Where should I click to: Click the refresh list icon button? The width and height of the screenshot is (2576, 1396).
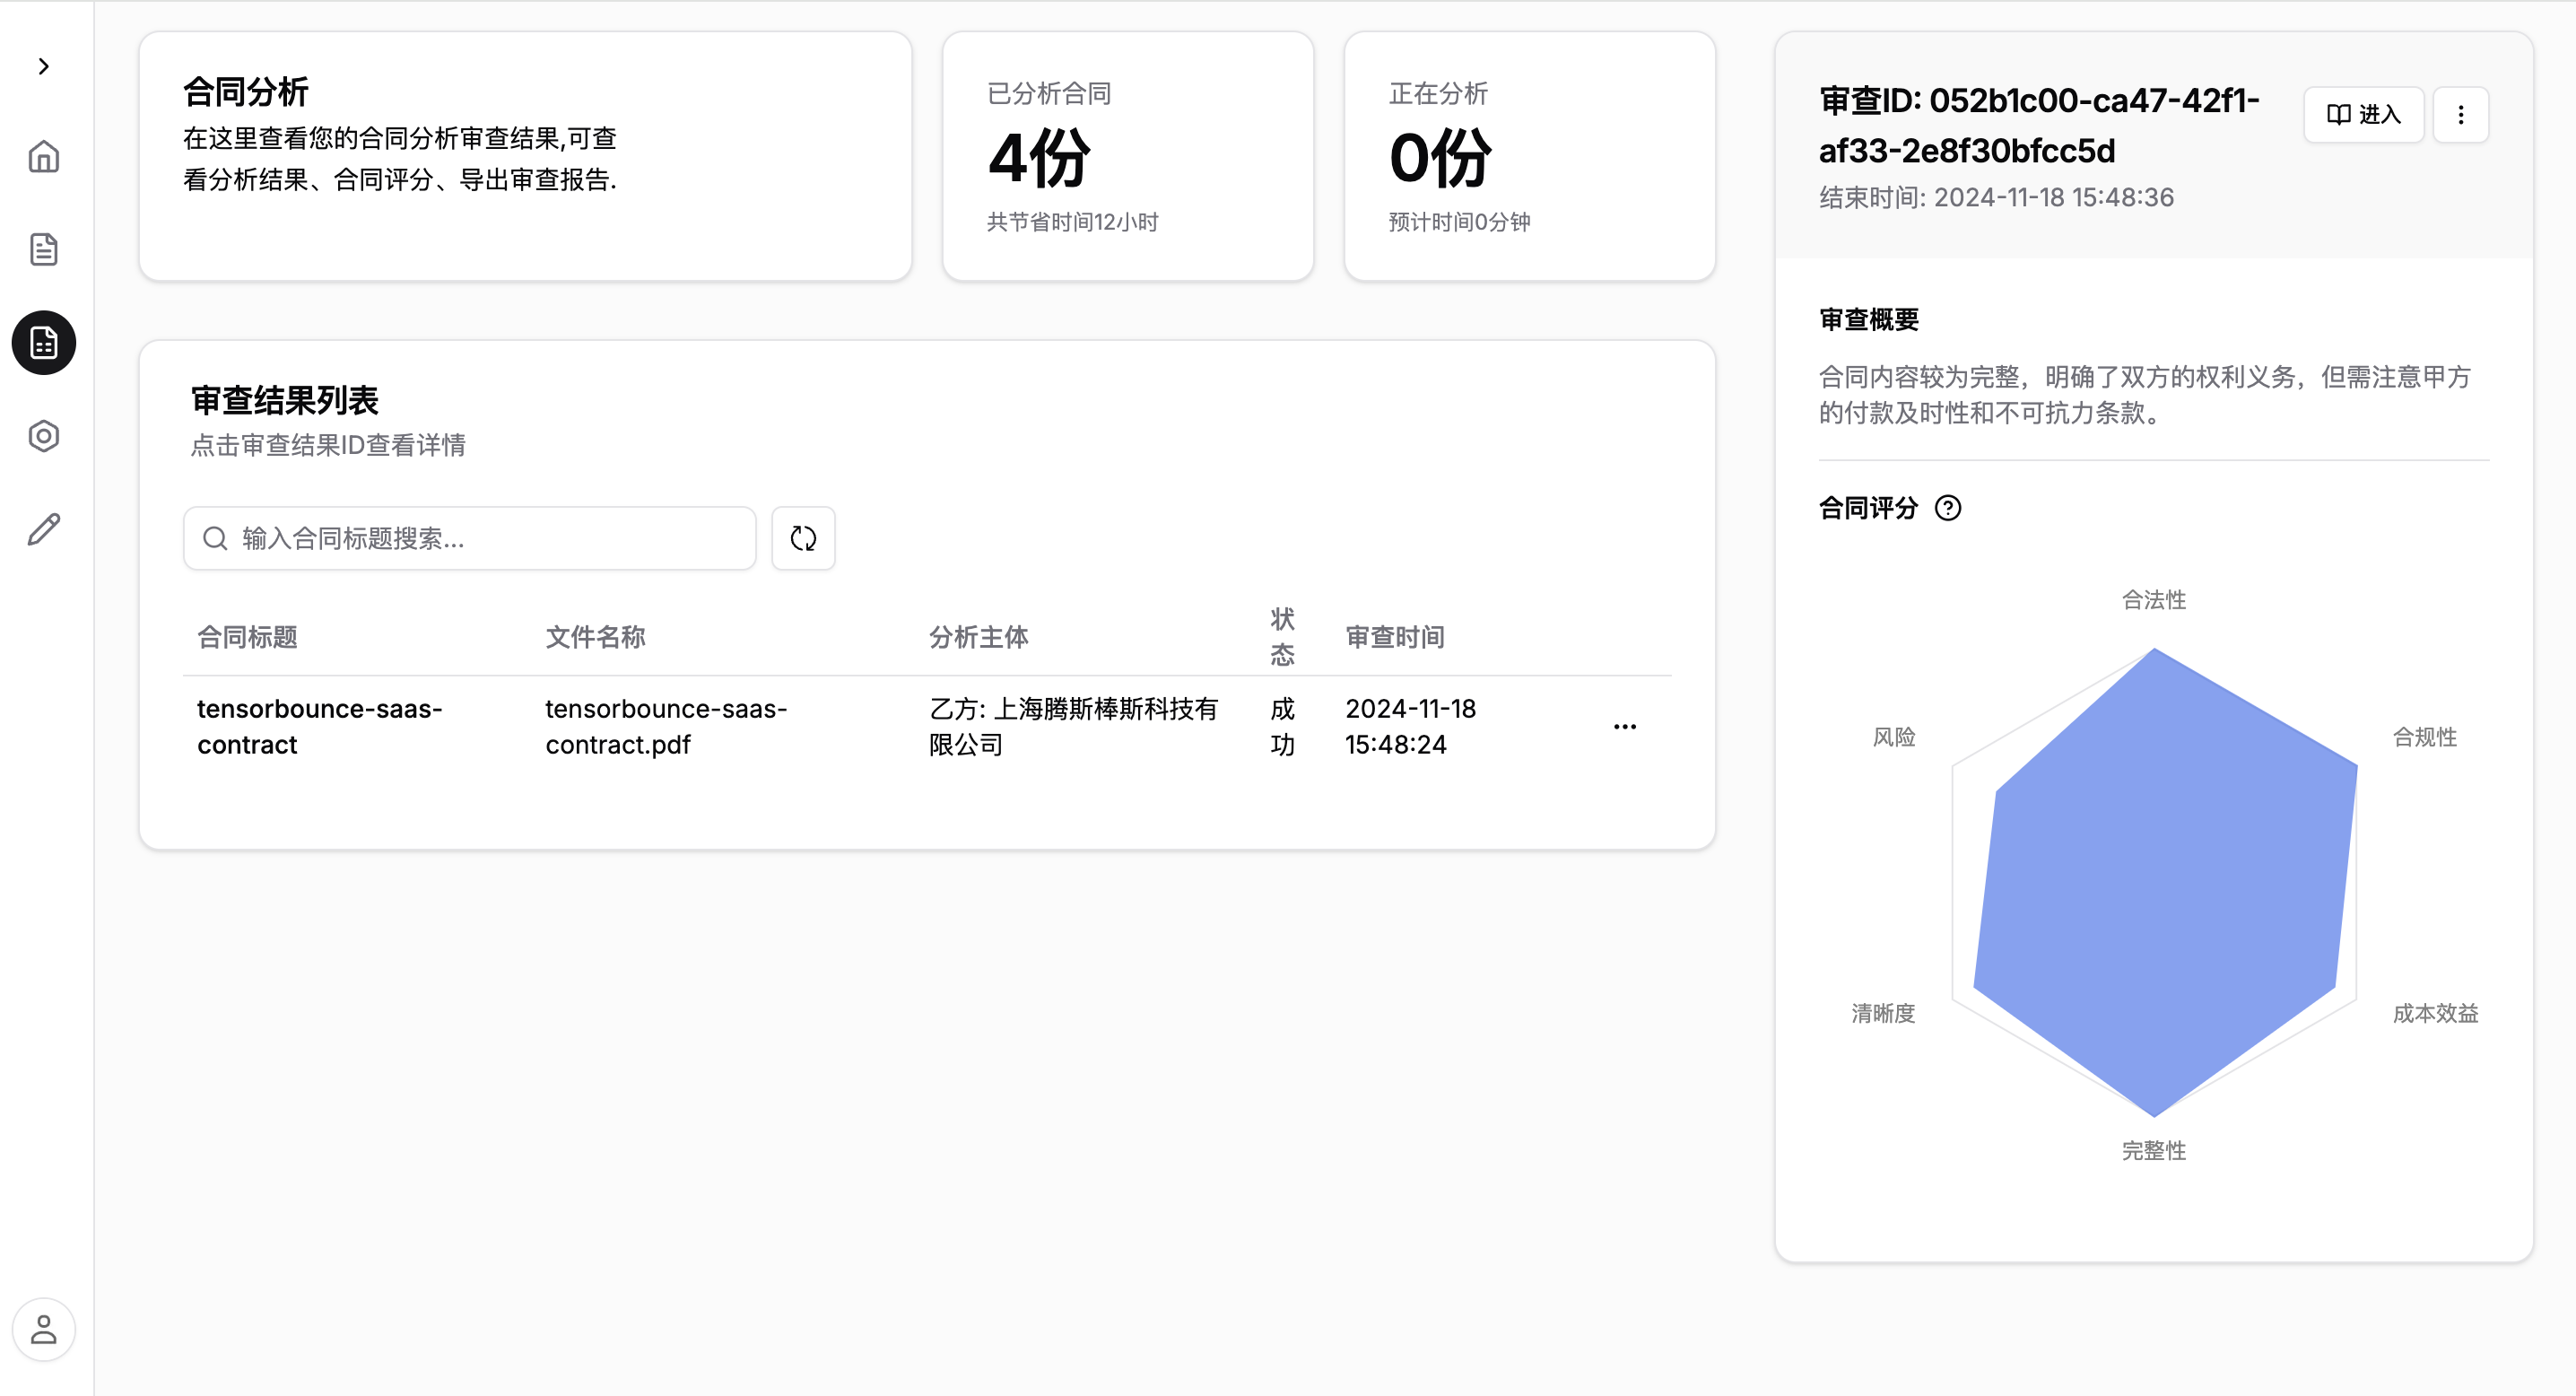(802, 538)
